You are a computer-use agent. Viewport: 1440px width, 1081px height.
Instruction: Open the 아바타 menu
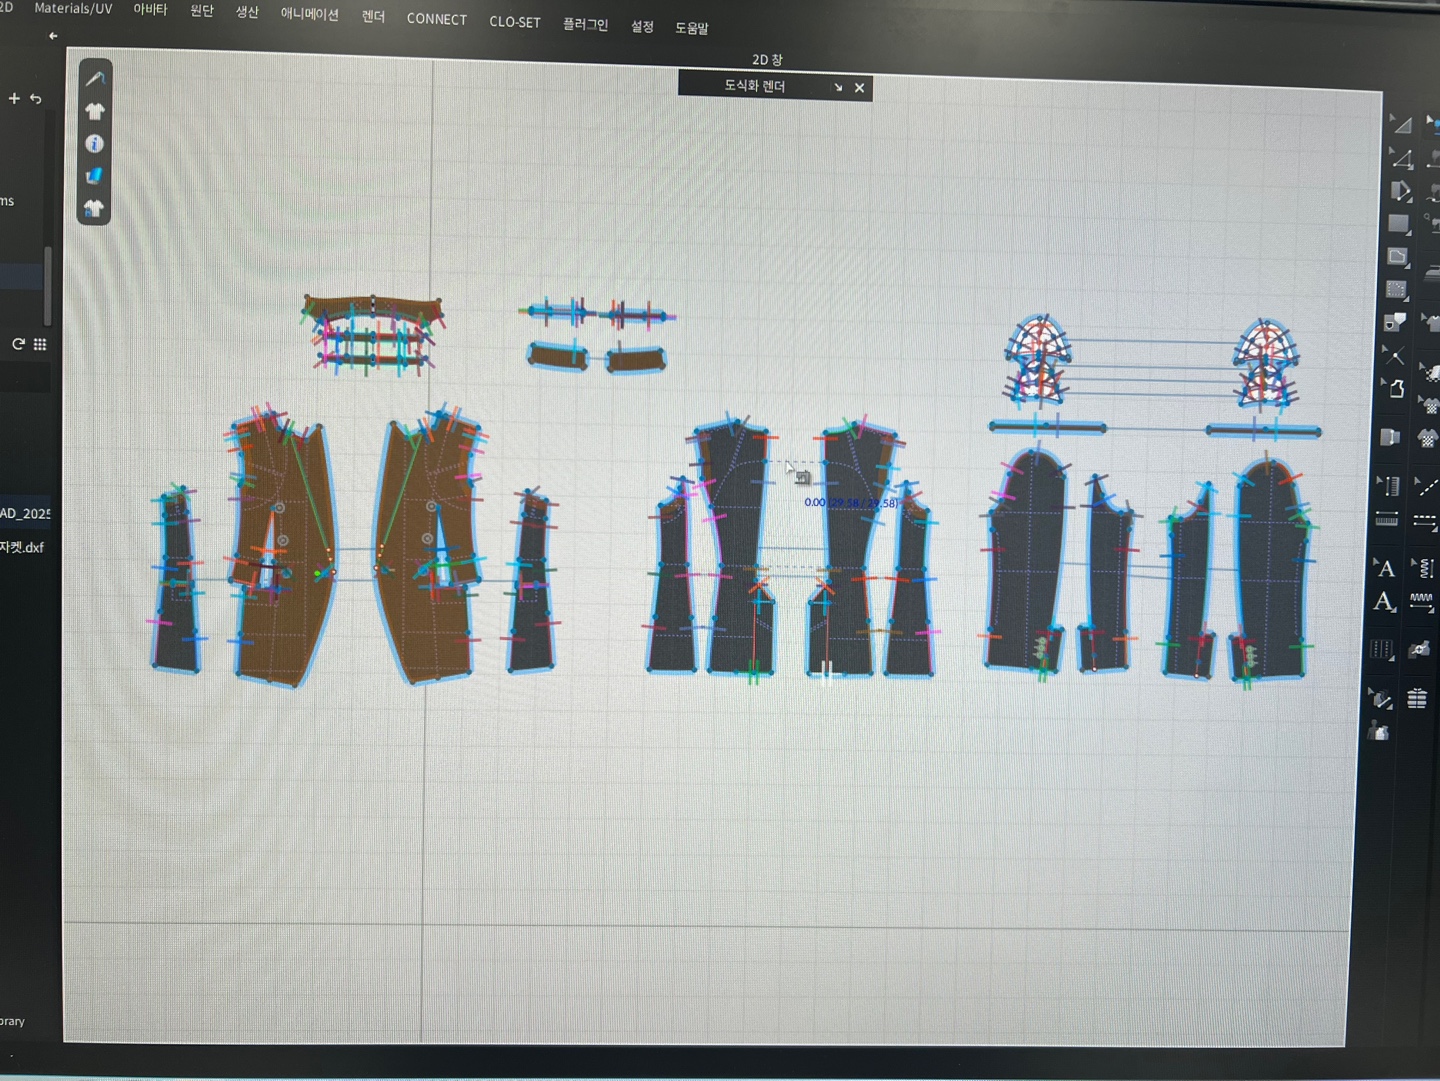[x=150, y=9]
